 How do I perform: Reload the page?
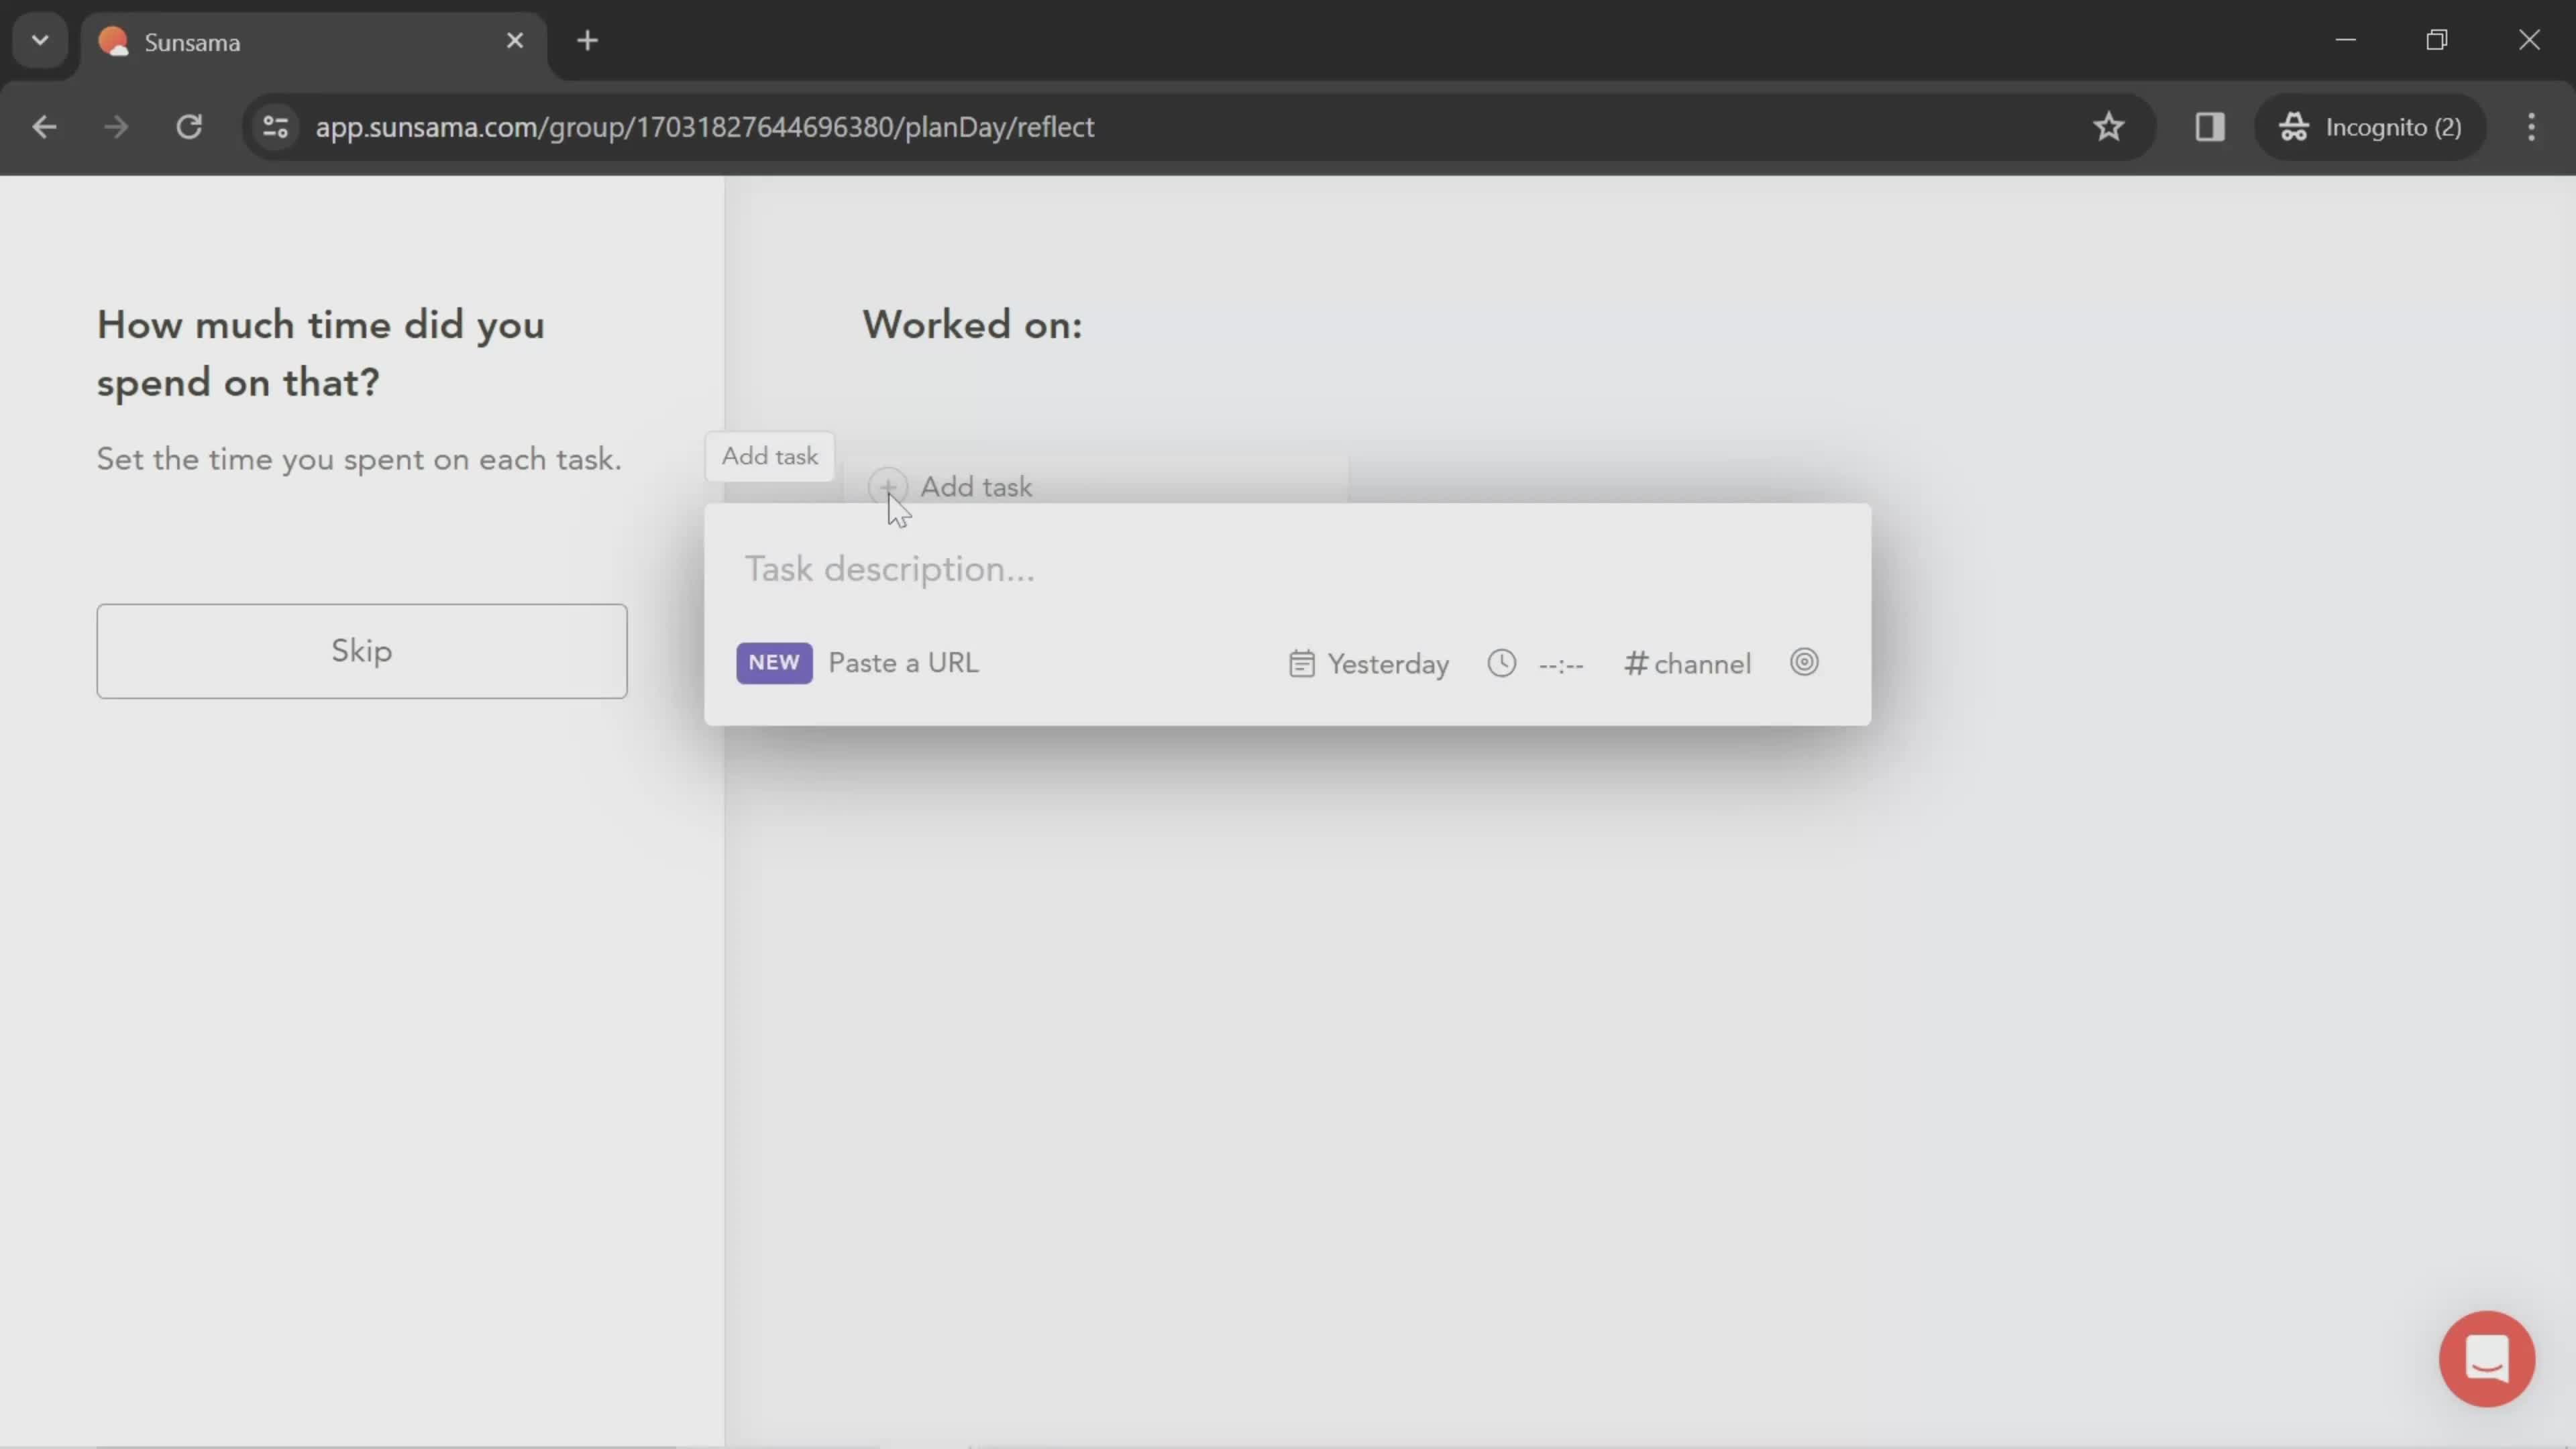(x=189, y=127)
